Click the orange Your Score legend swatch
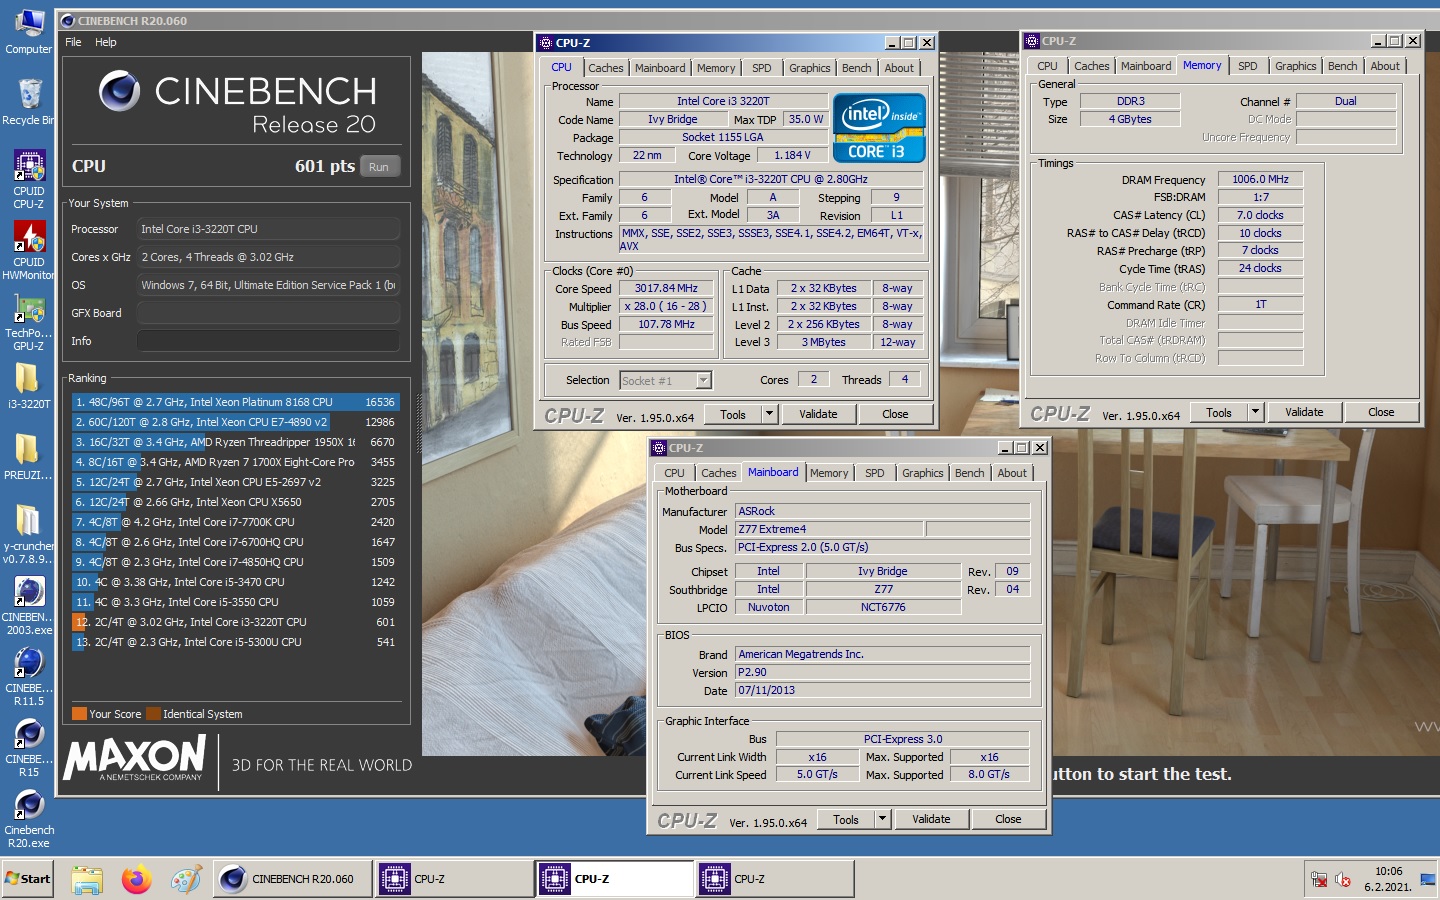This screenshot has height=900, width=1440. click(79, 714)
